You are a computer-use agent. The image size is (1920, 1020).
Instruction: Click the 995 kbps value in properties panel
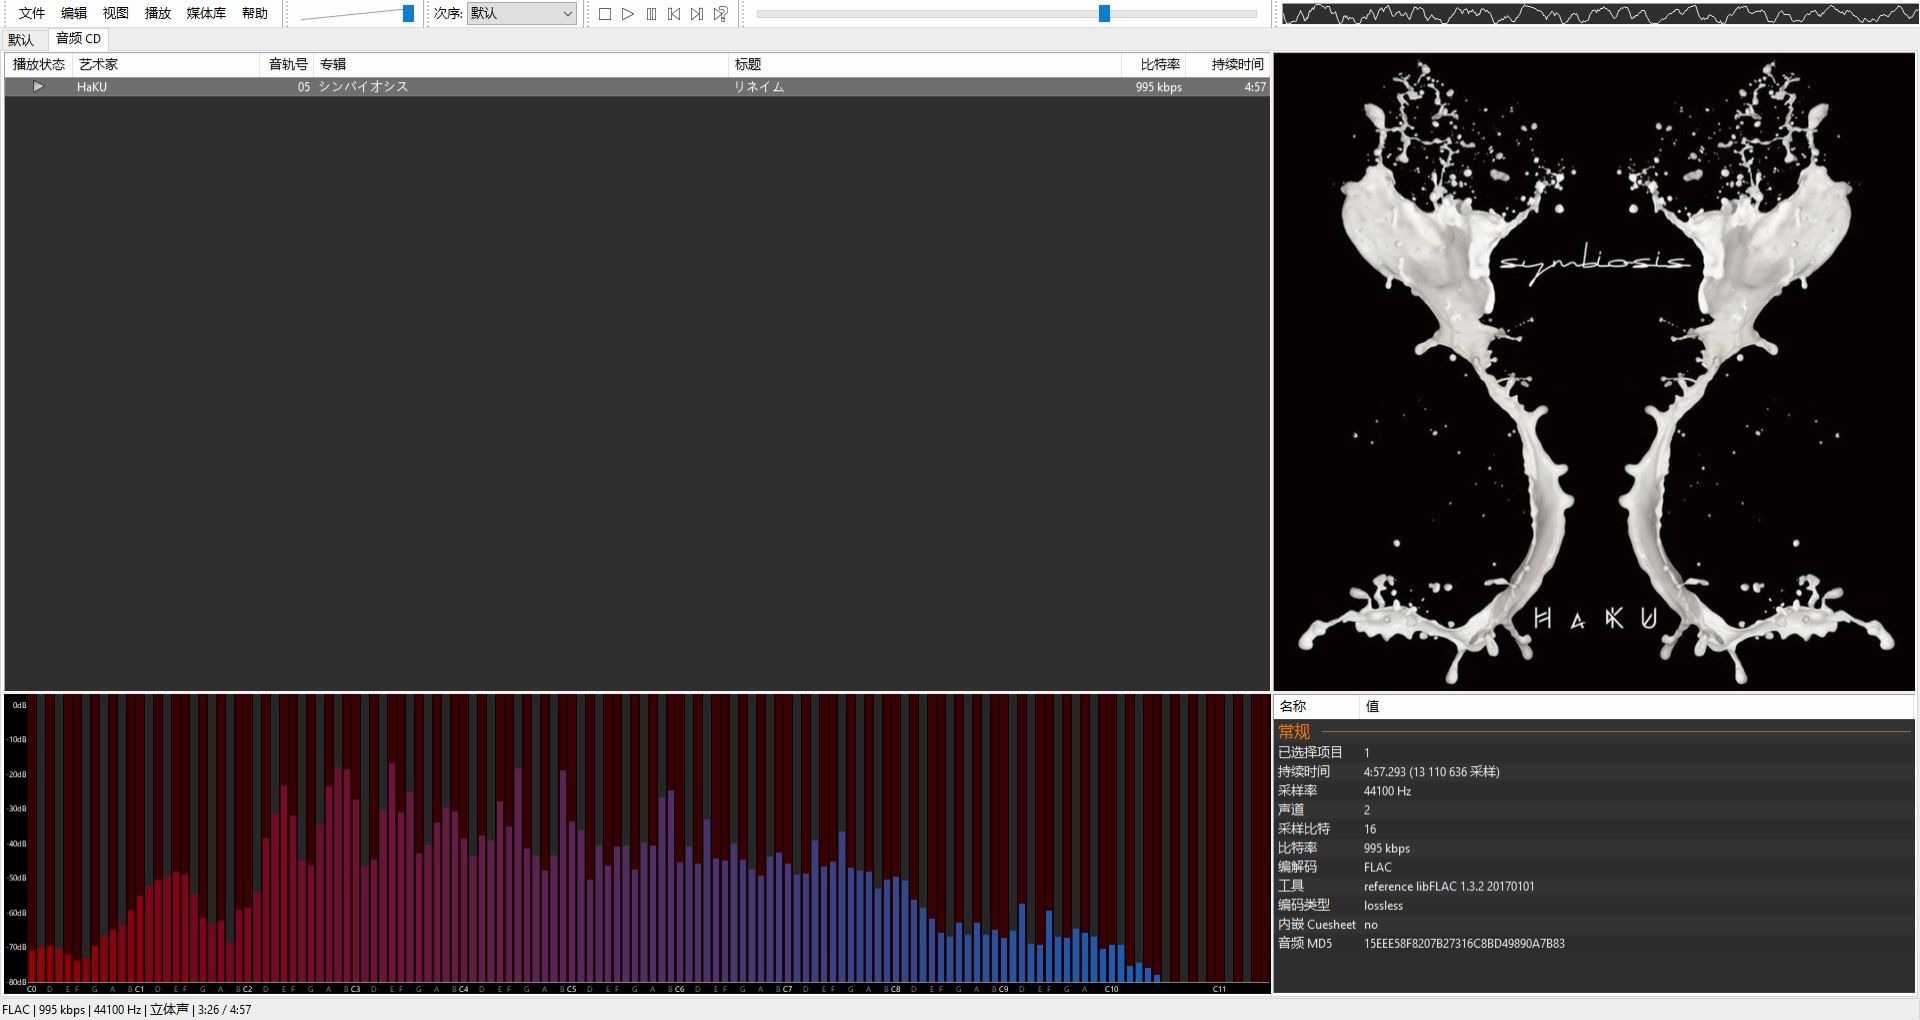1386,848
